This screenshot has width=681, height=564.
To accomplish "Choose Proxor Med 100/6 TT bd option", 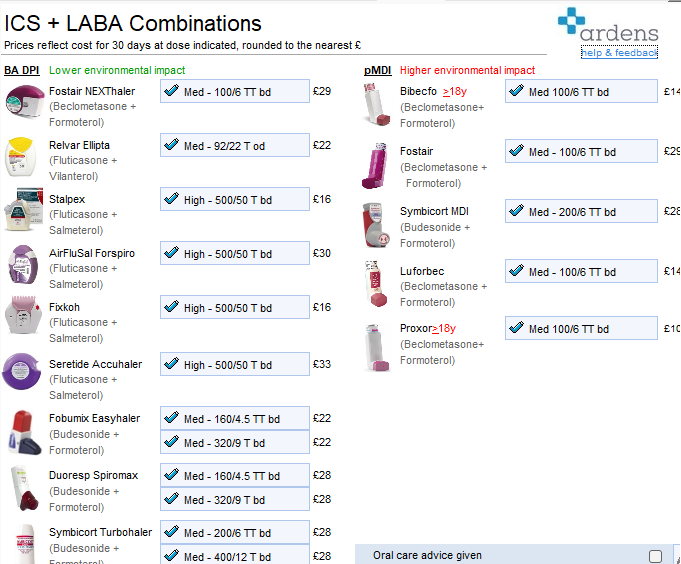I will tap(581, 329).
